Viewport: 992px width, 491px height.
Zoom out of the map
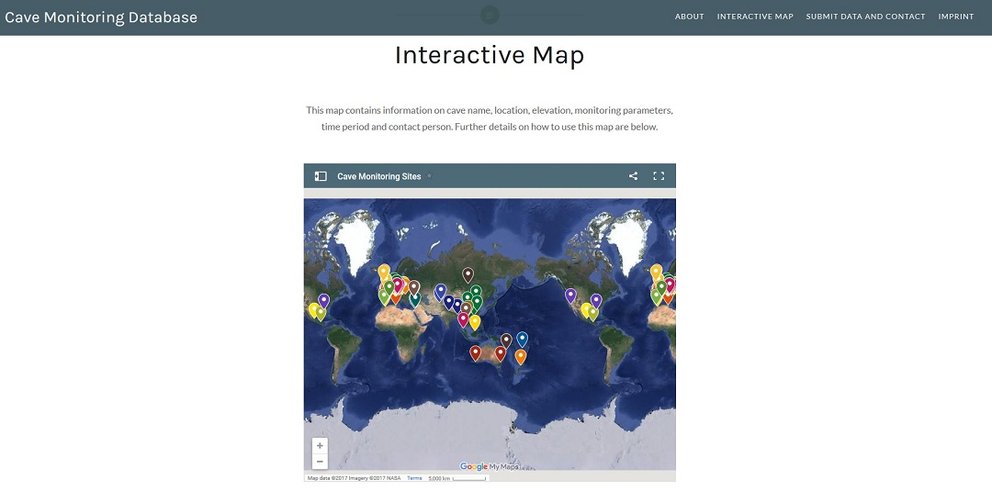click(x=320, y=461)
